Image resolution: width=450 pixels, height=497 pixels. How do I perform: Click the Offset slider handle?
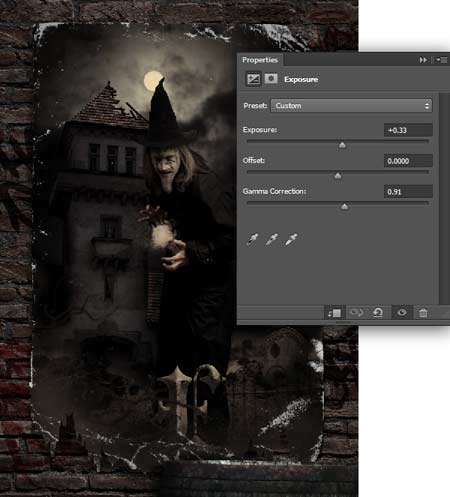(338, 176)
